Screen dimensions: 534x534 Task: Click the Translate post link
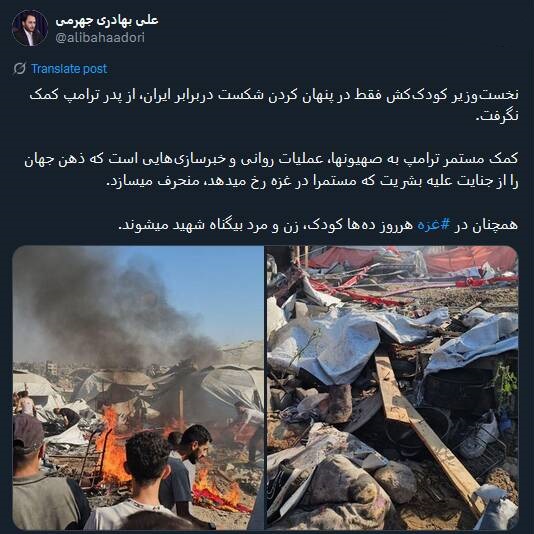tap(69, 69)
